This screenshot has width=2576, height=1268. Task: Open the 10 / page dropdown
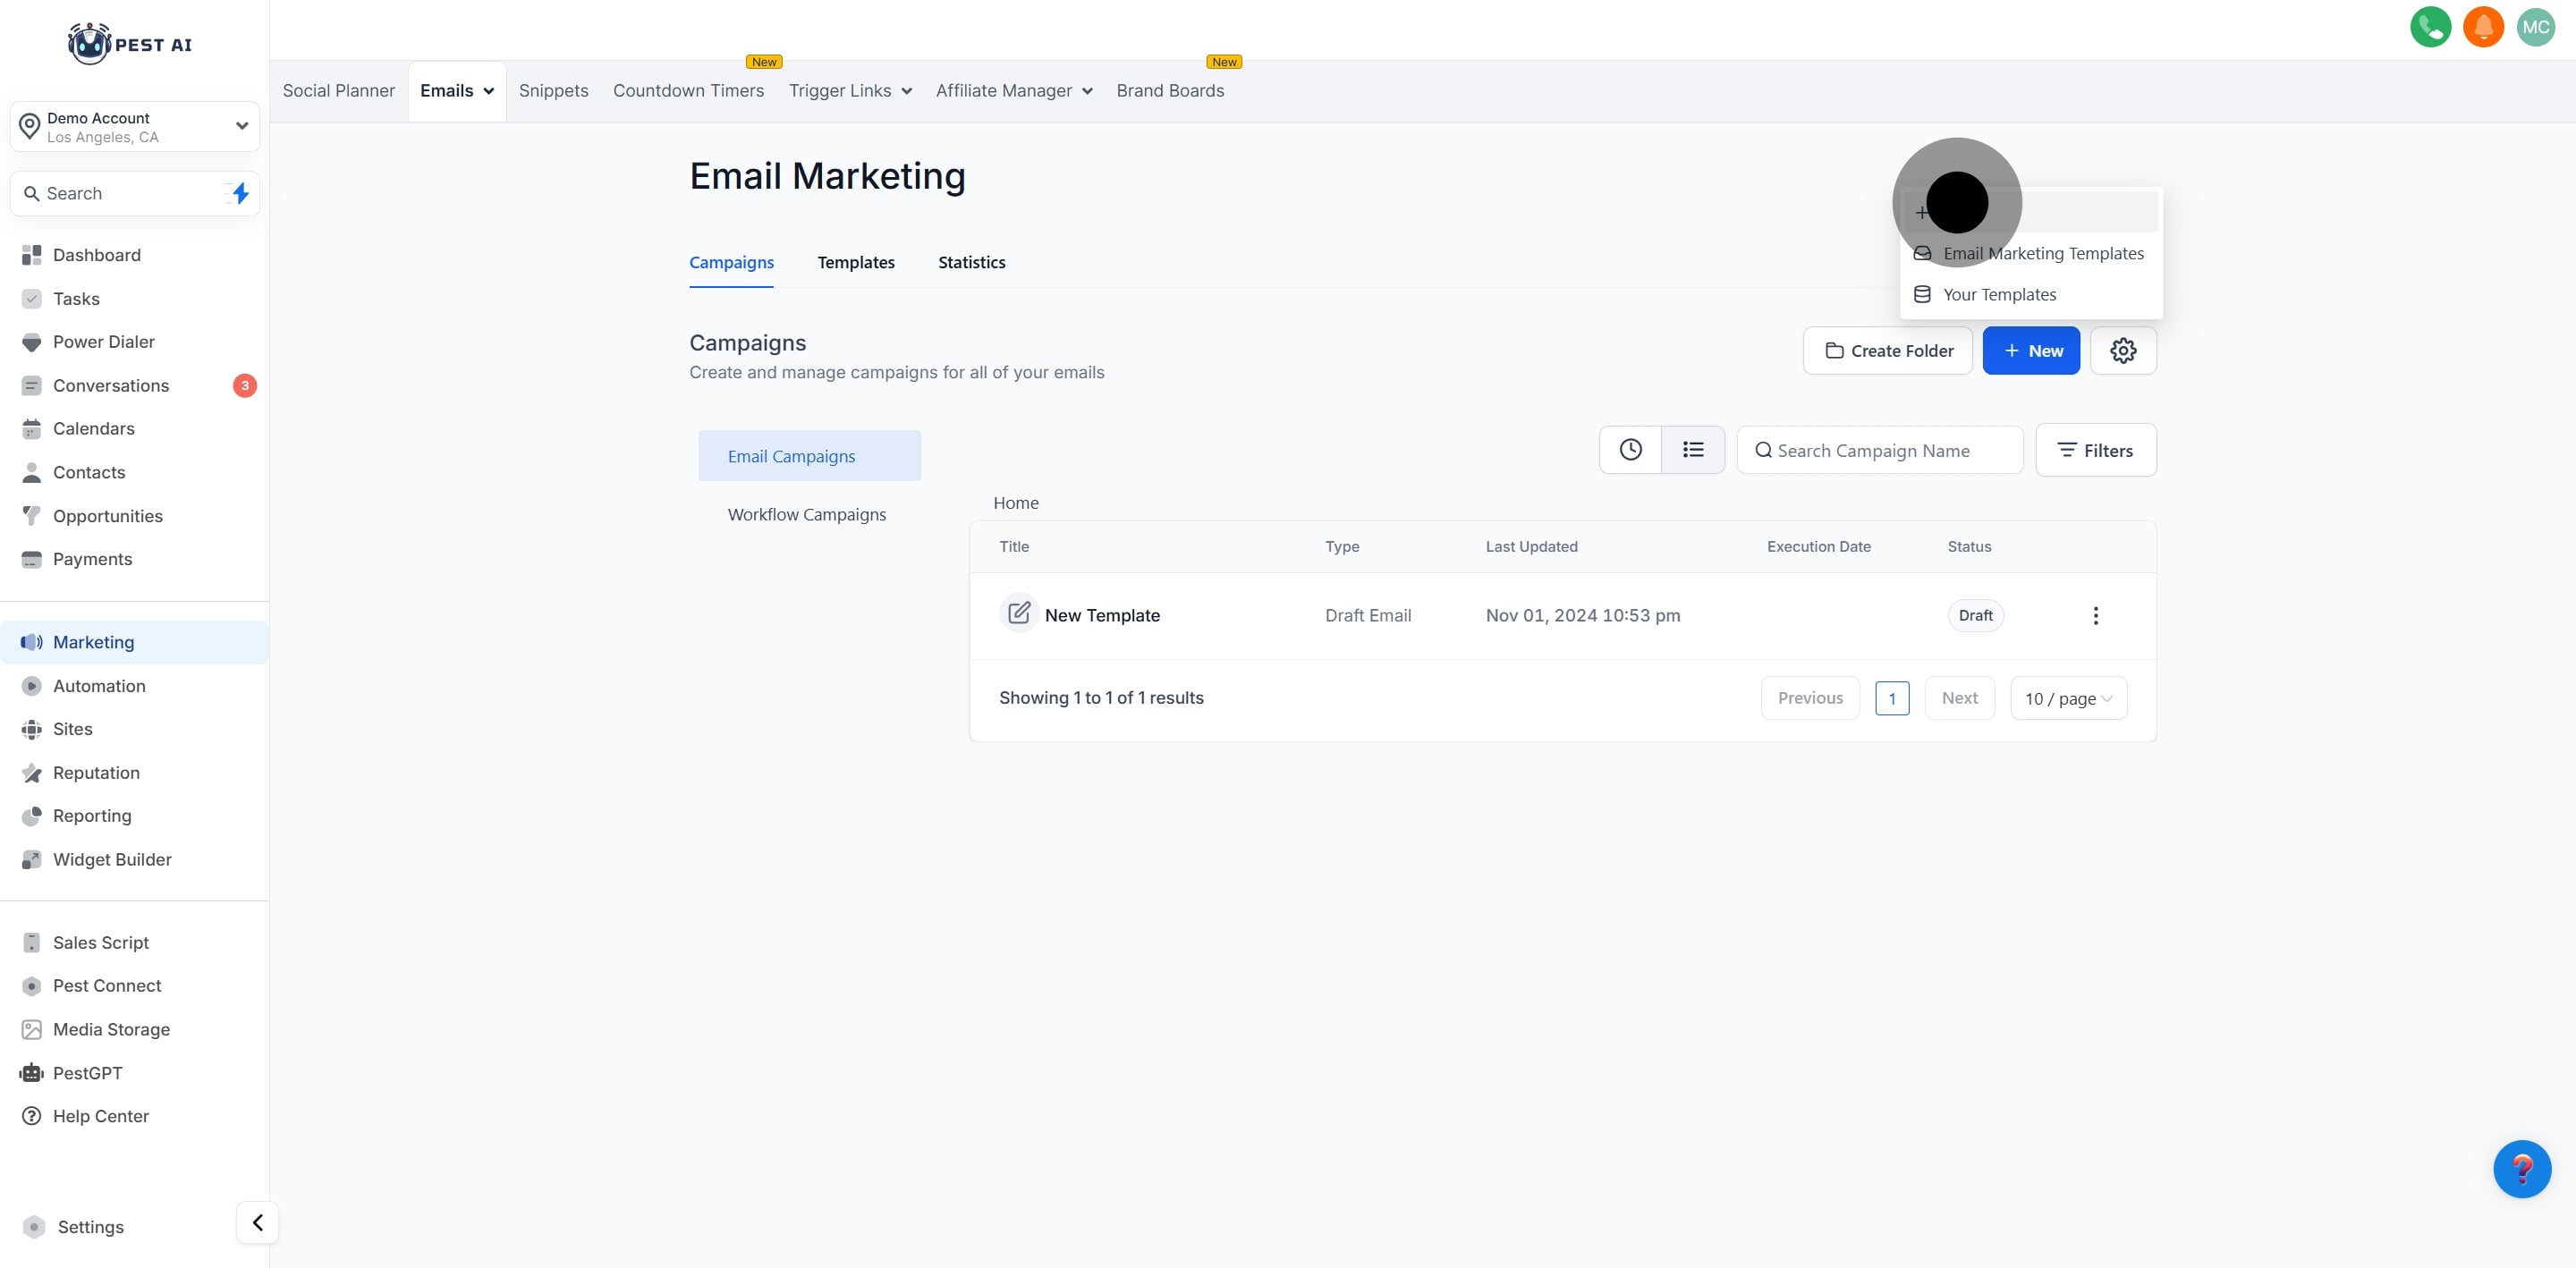tap(2067, 699)
